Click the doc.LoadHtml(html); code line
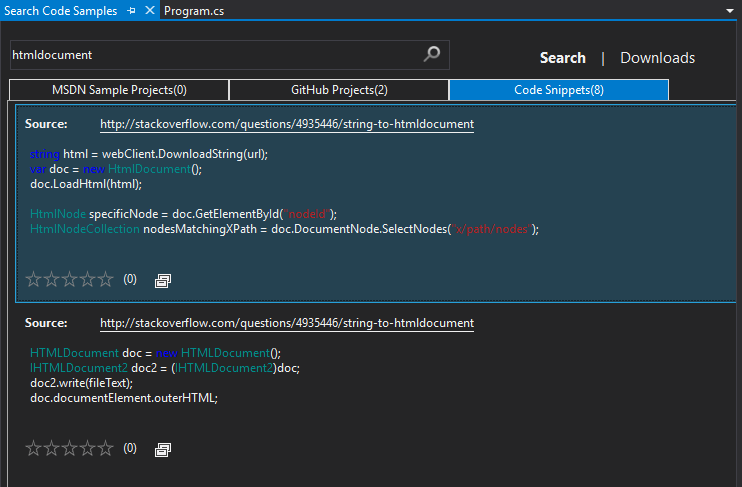 pyautogui.click(x=86, y=184)
